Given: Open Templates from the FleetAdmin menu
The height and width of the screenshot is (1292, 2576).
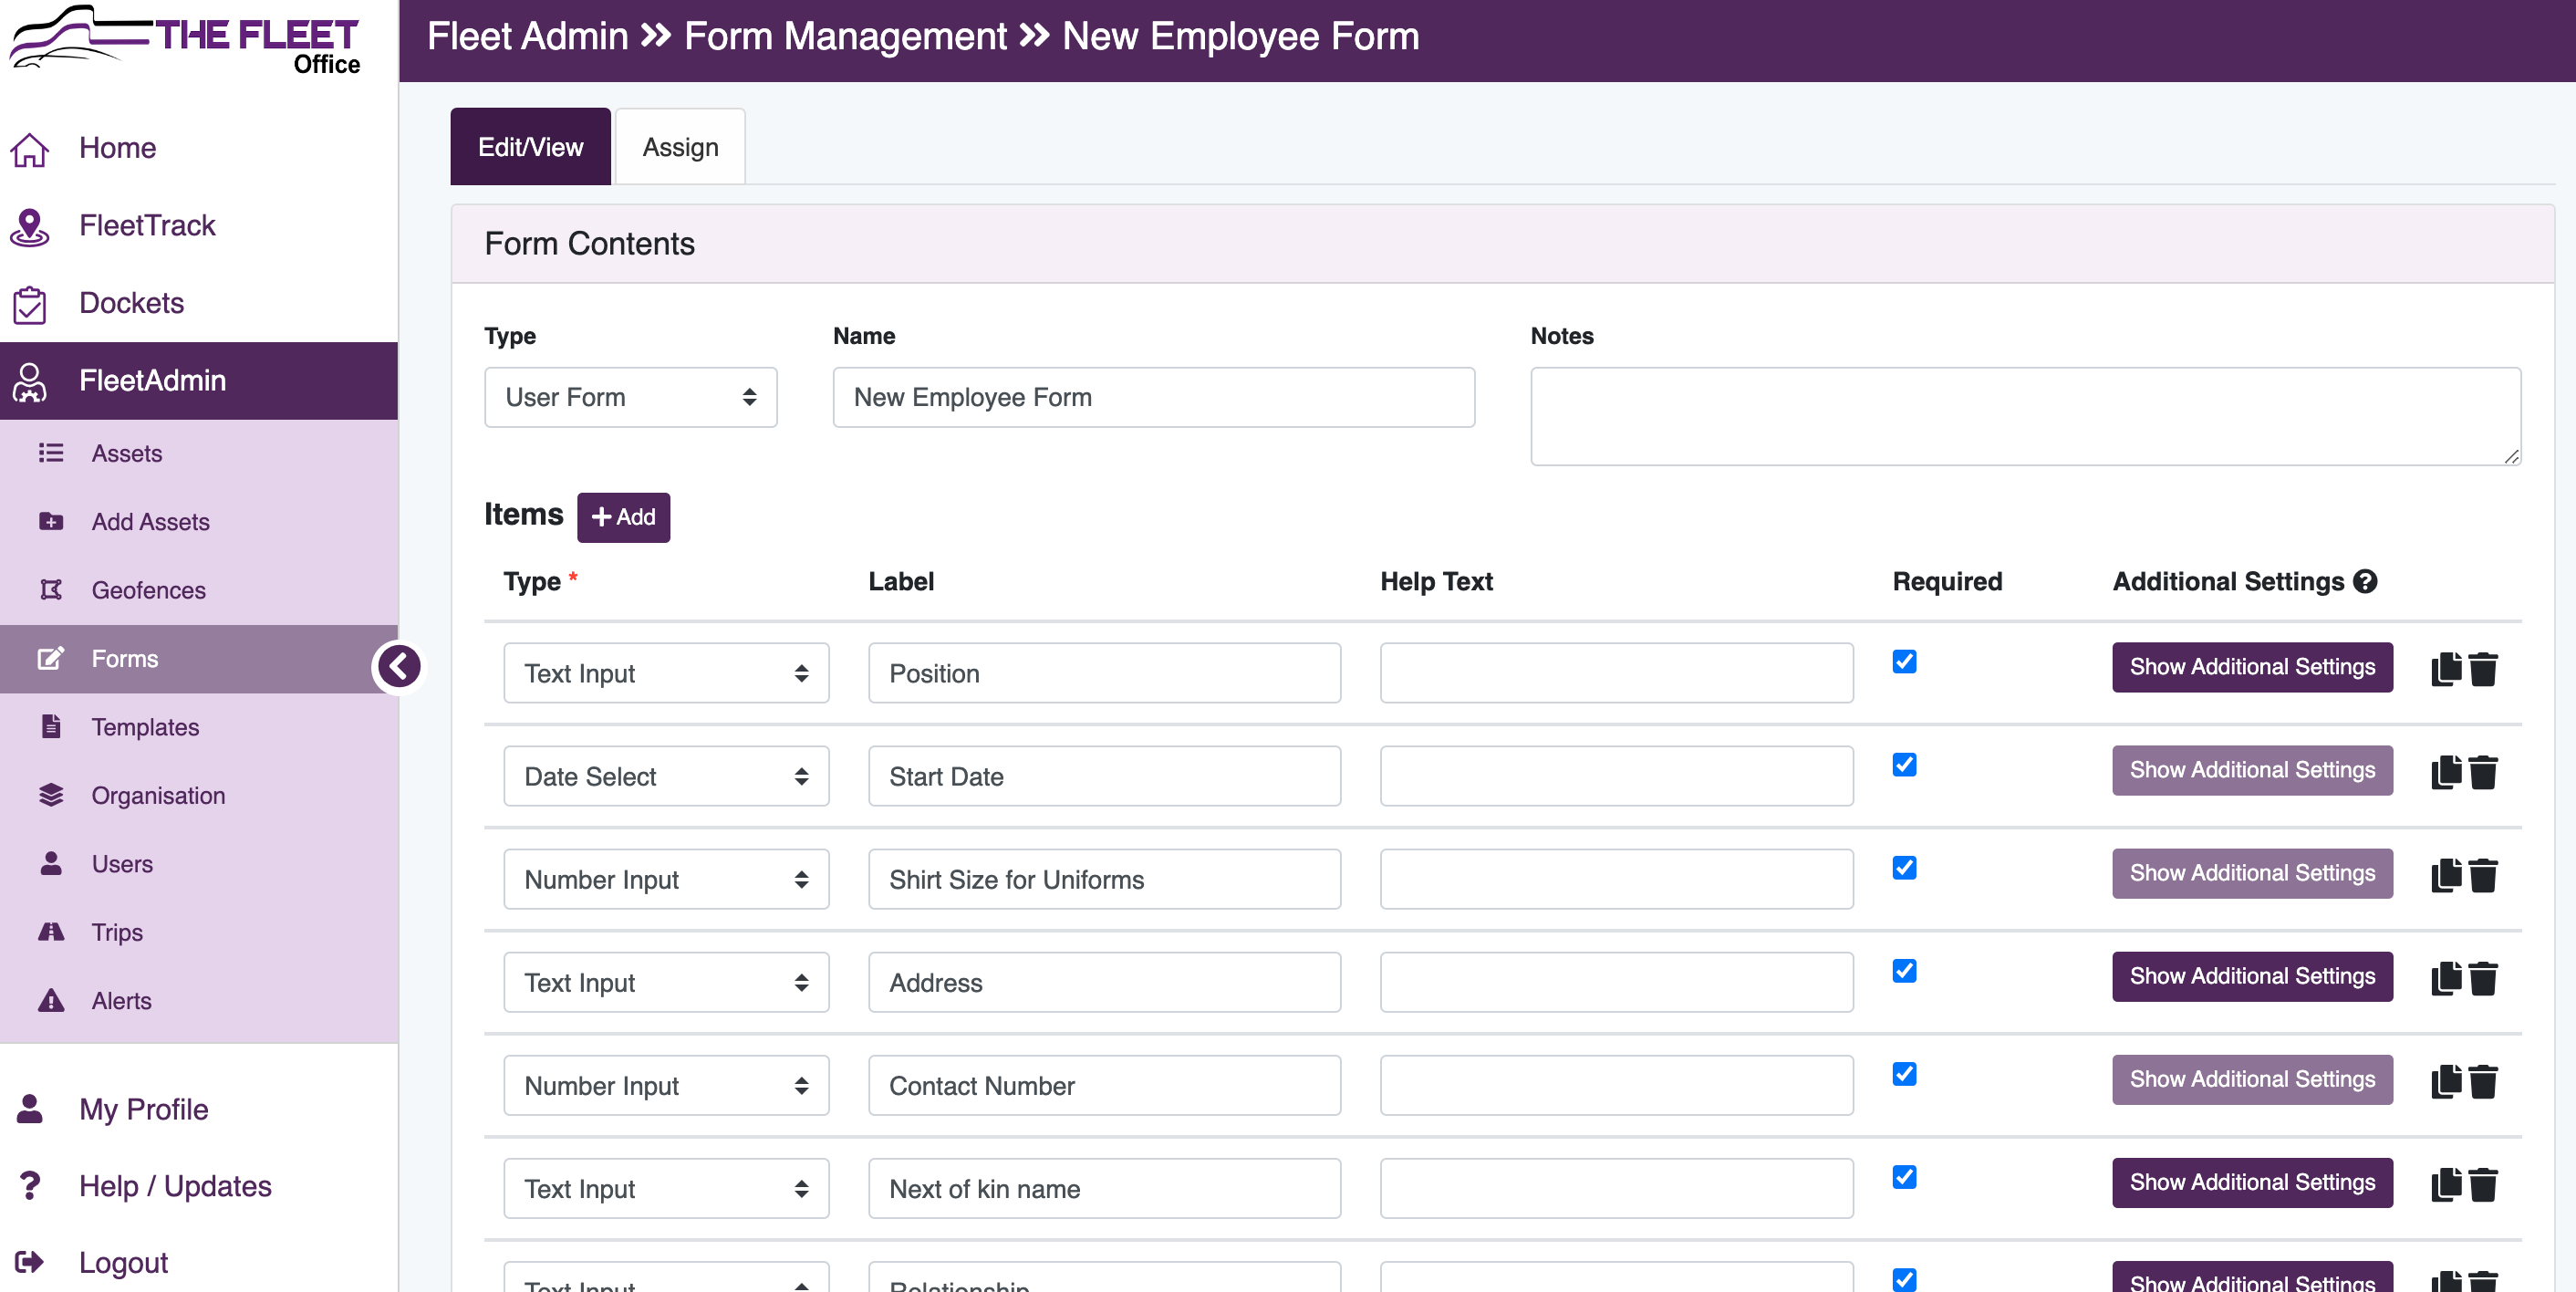Looking at the screenshot, I should [145, 727].
